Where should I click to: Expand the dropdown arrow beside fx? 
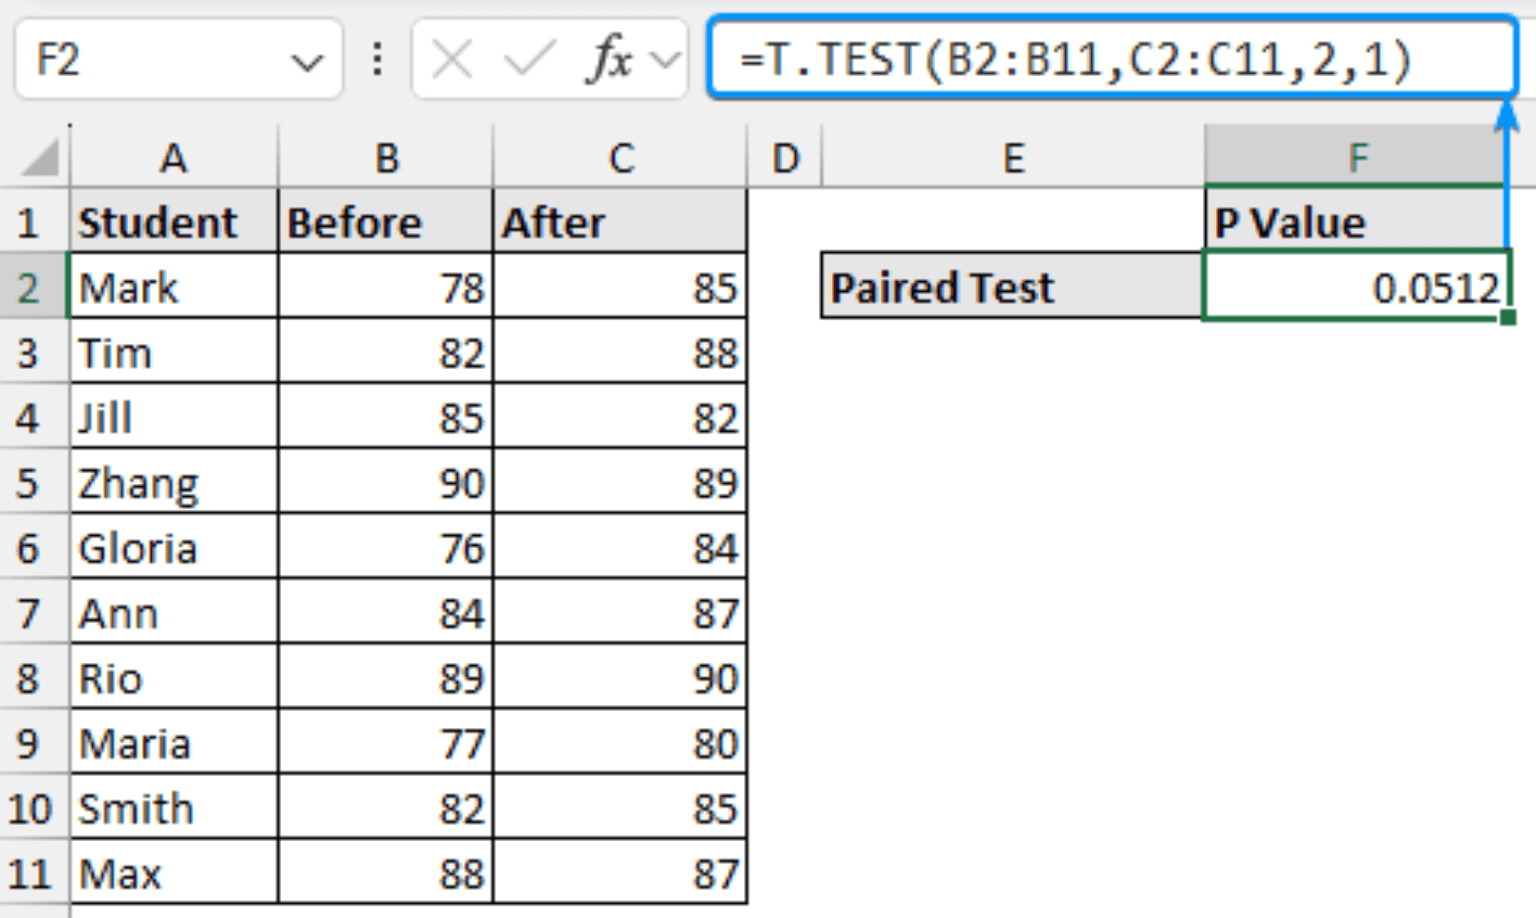(x=664, y=60)
